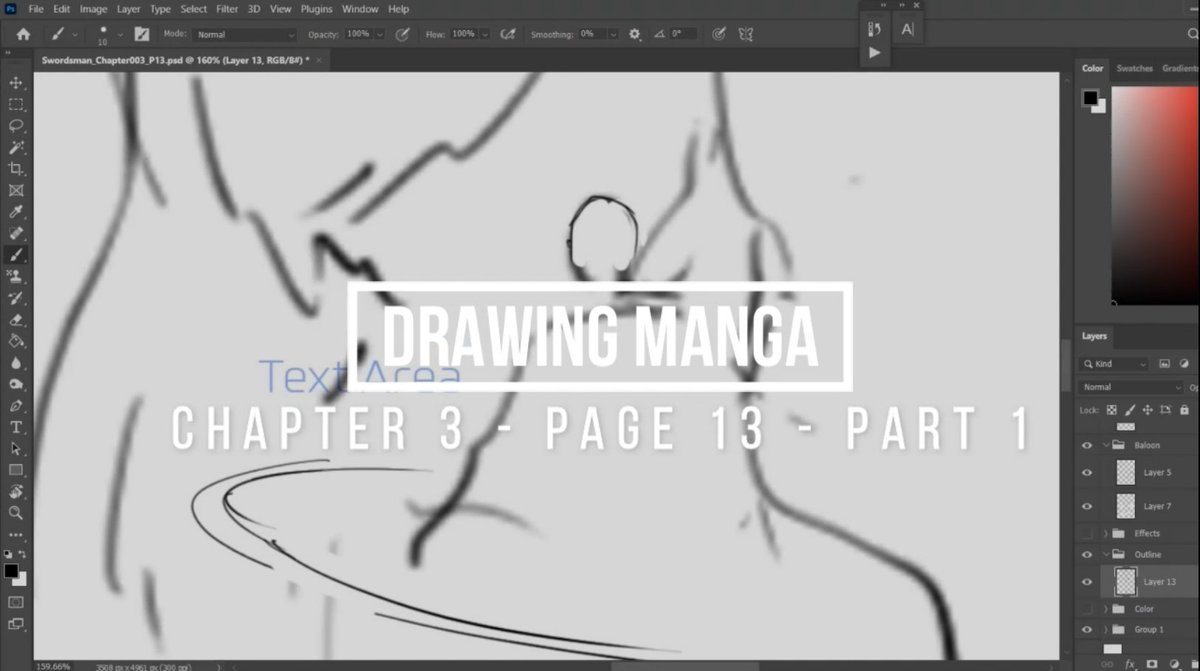Select the Rectangle shape tool
The height and width of the screenshot is (671, 1200).
coord(16,470)
